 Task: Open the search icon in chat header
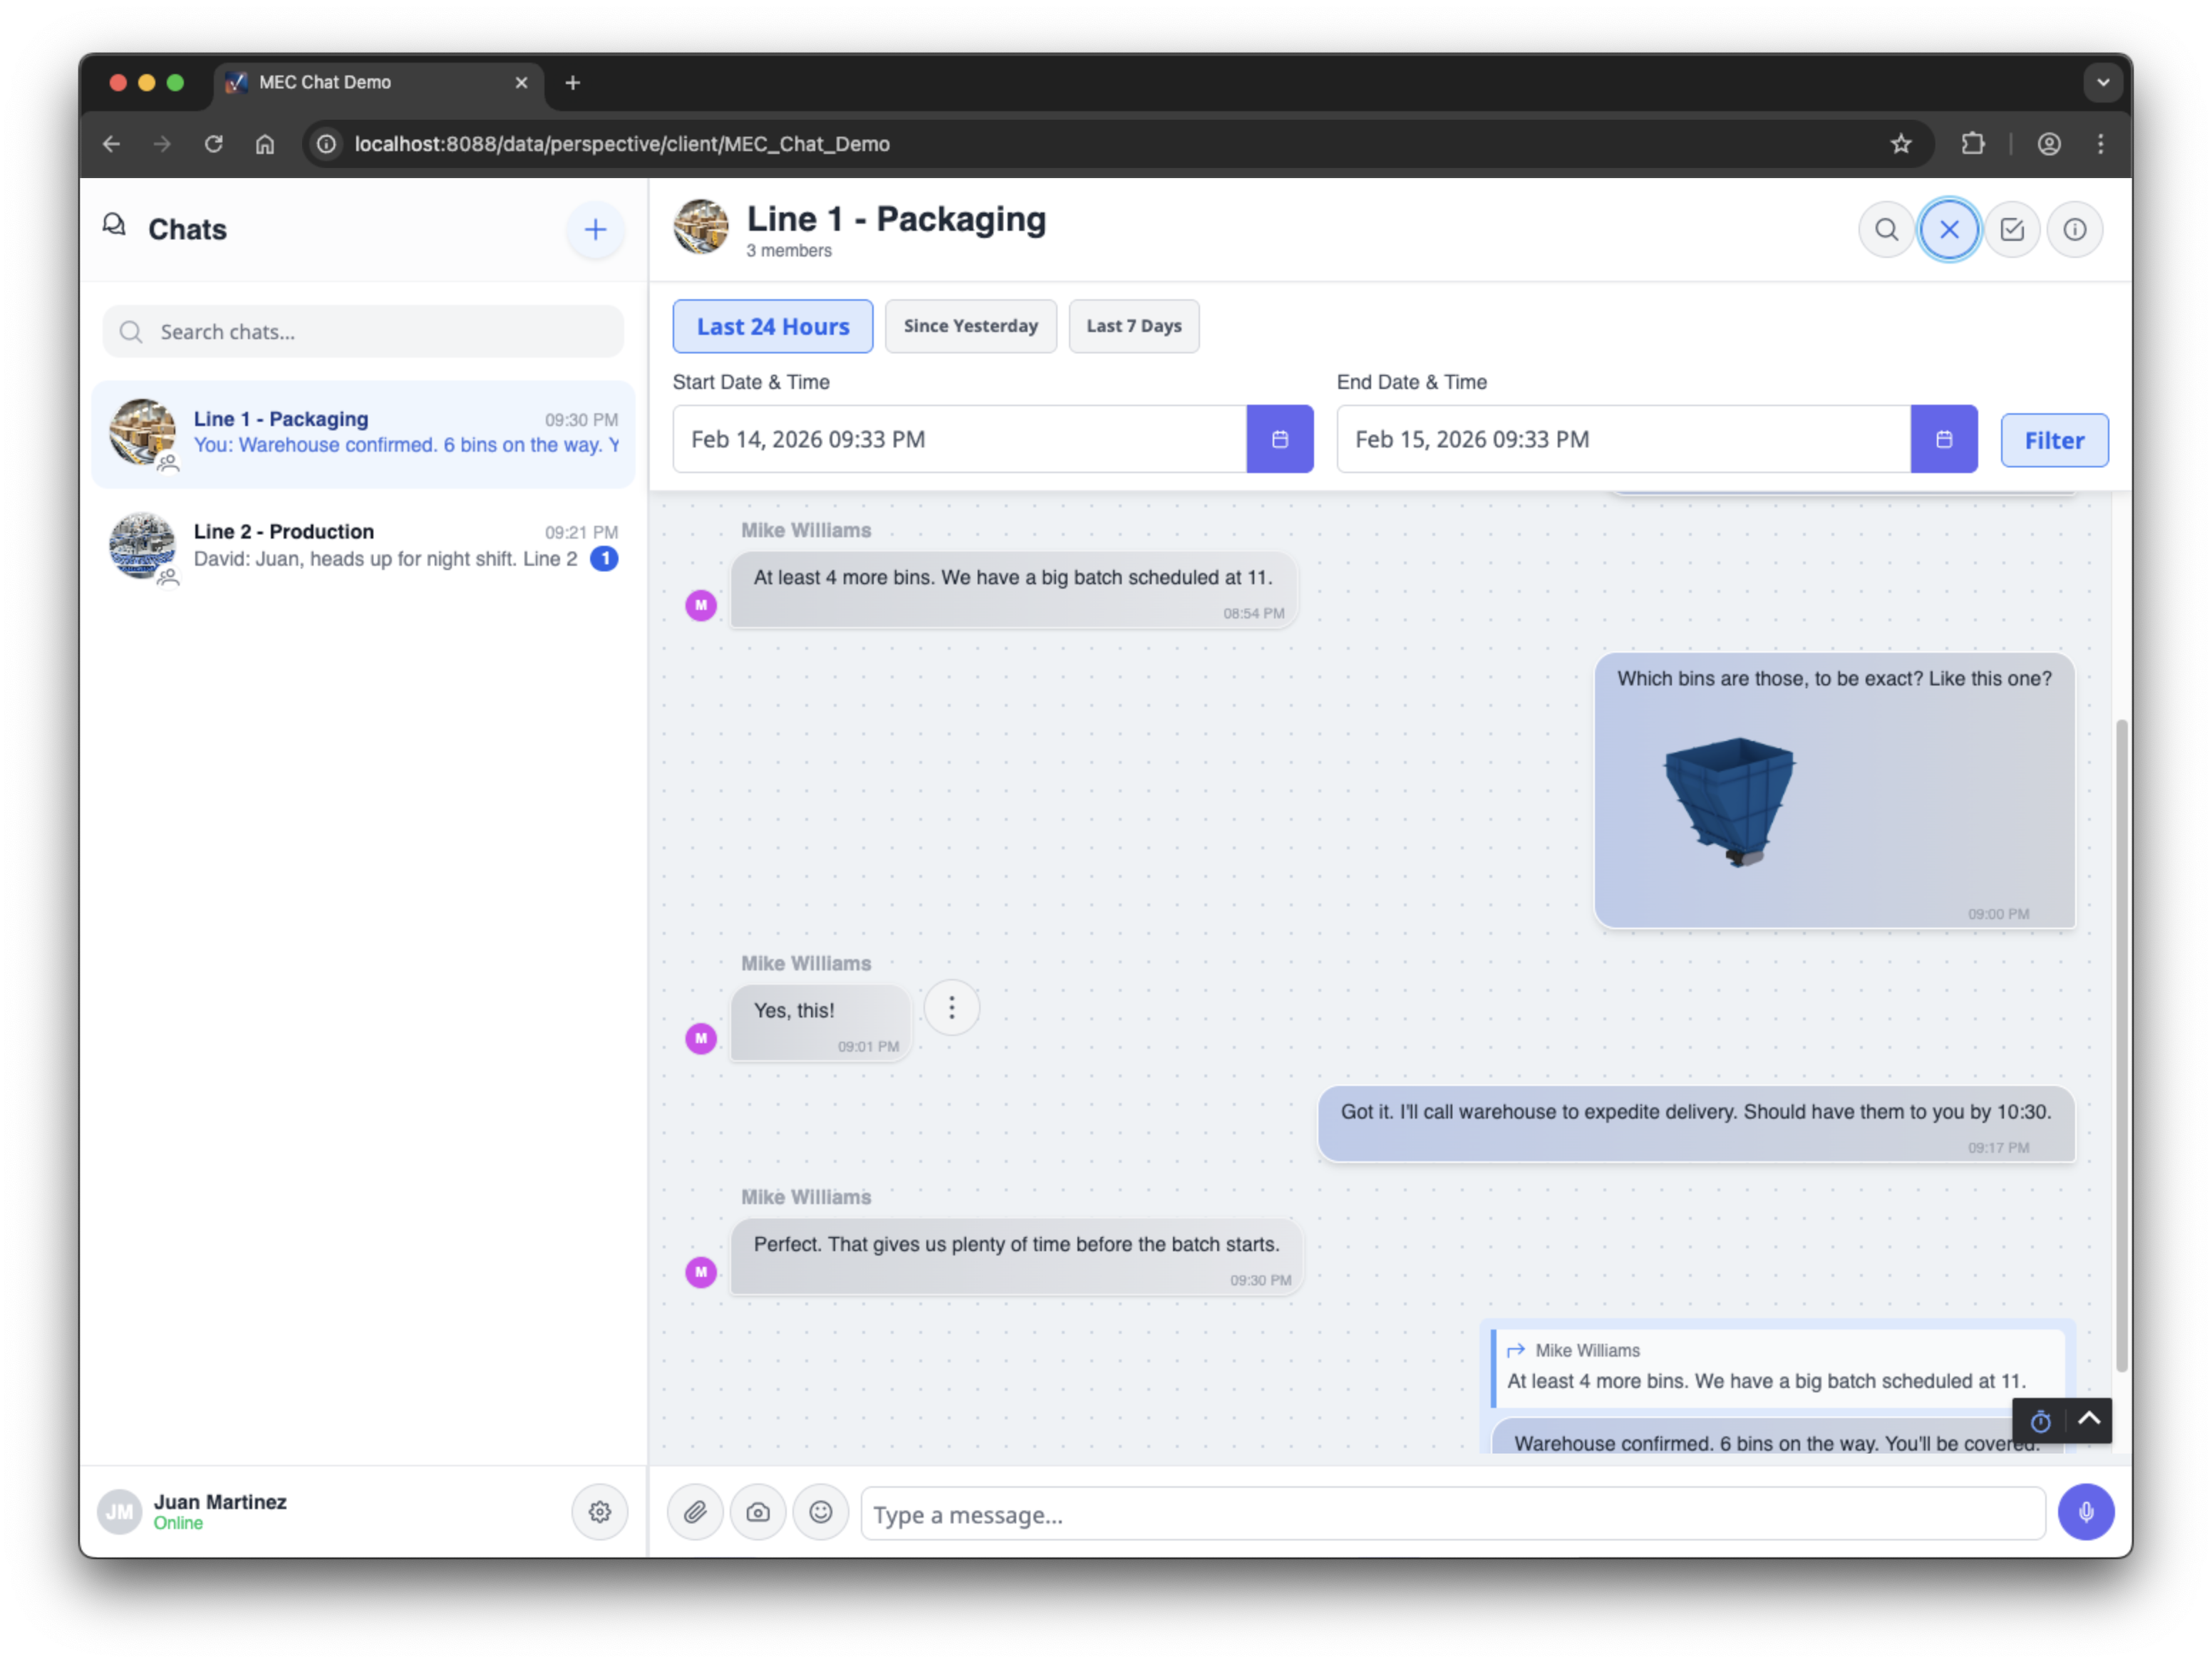(x=1886, y=229)
